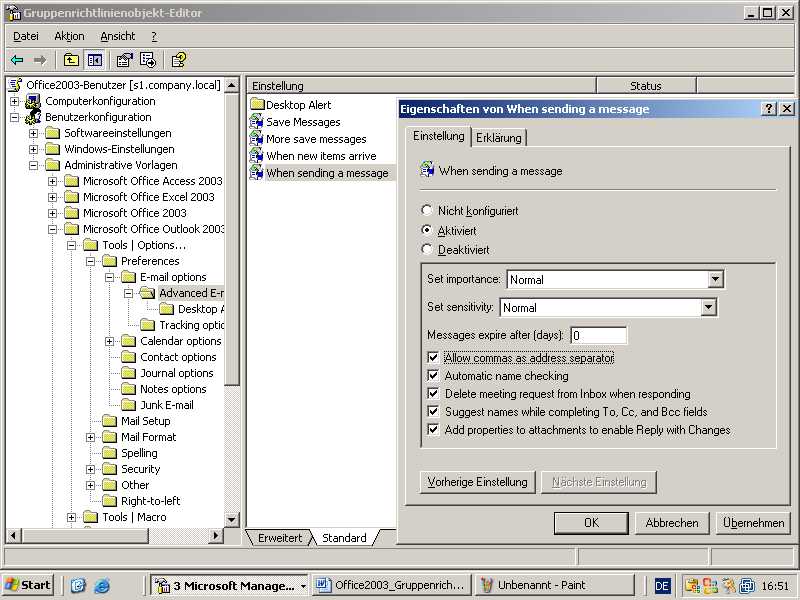Expand Microsoft Office Excel 2003 node

tap(53, 197)
